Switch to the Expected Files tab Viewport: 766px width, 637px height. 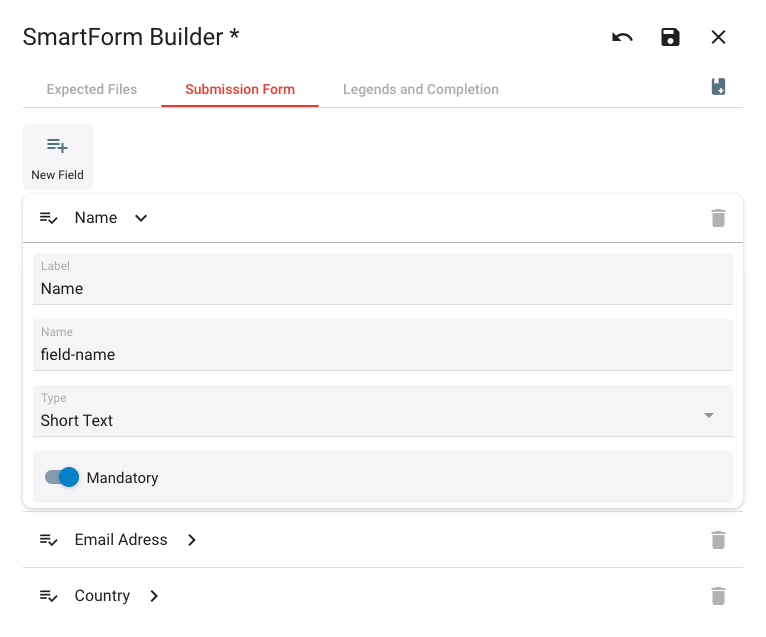[92, 89]
